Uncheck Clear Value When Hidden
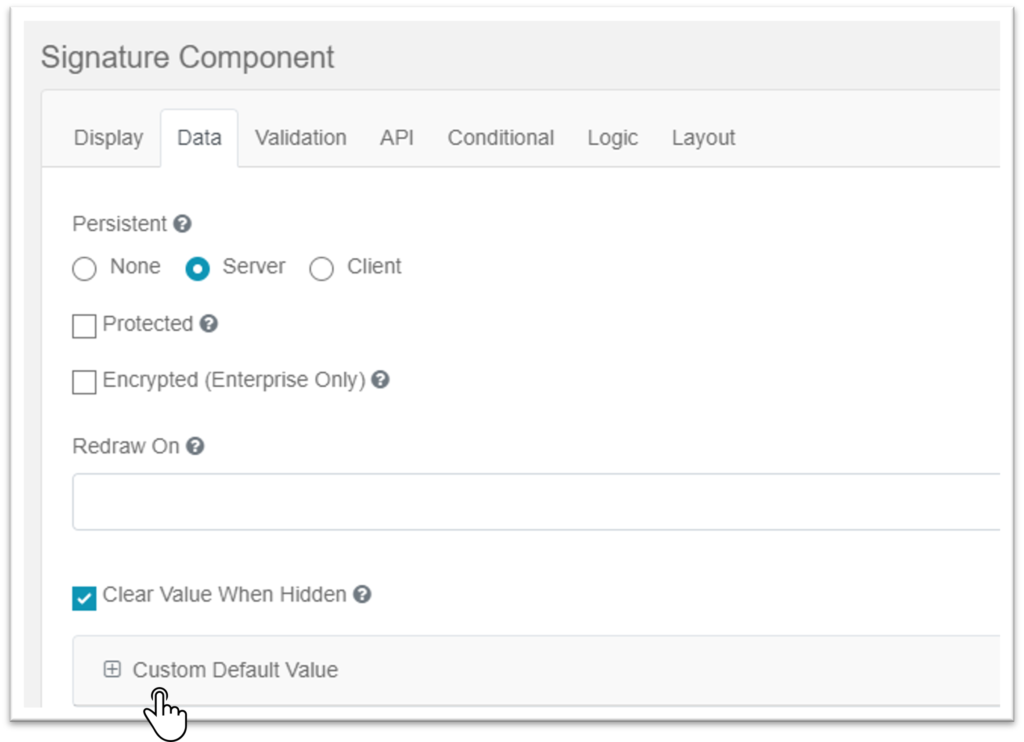The height and width of the screenshot is (742, 1024). (85, 597)
